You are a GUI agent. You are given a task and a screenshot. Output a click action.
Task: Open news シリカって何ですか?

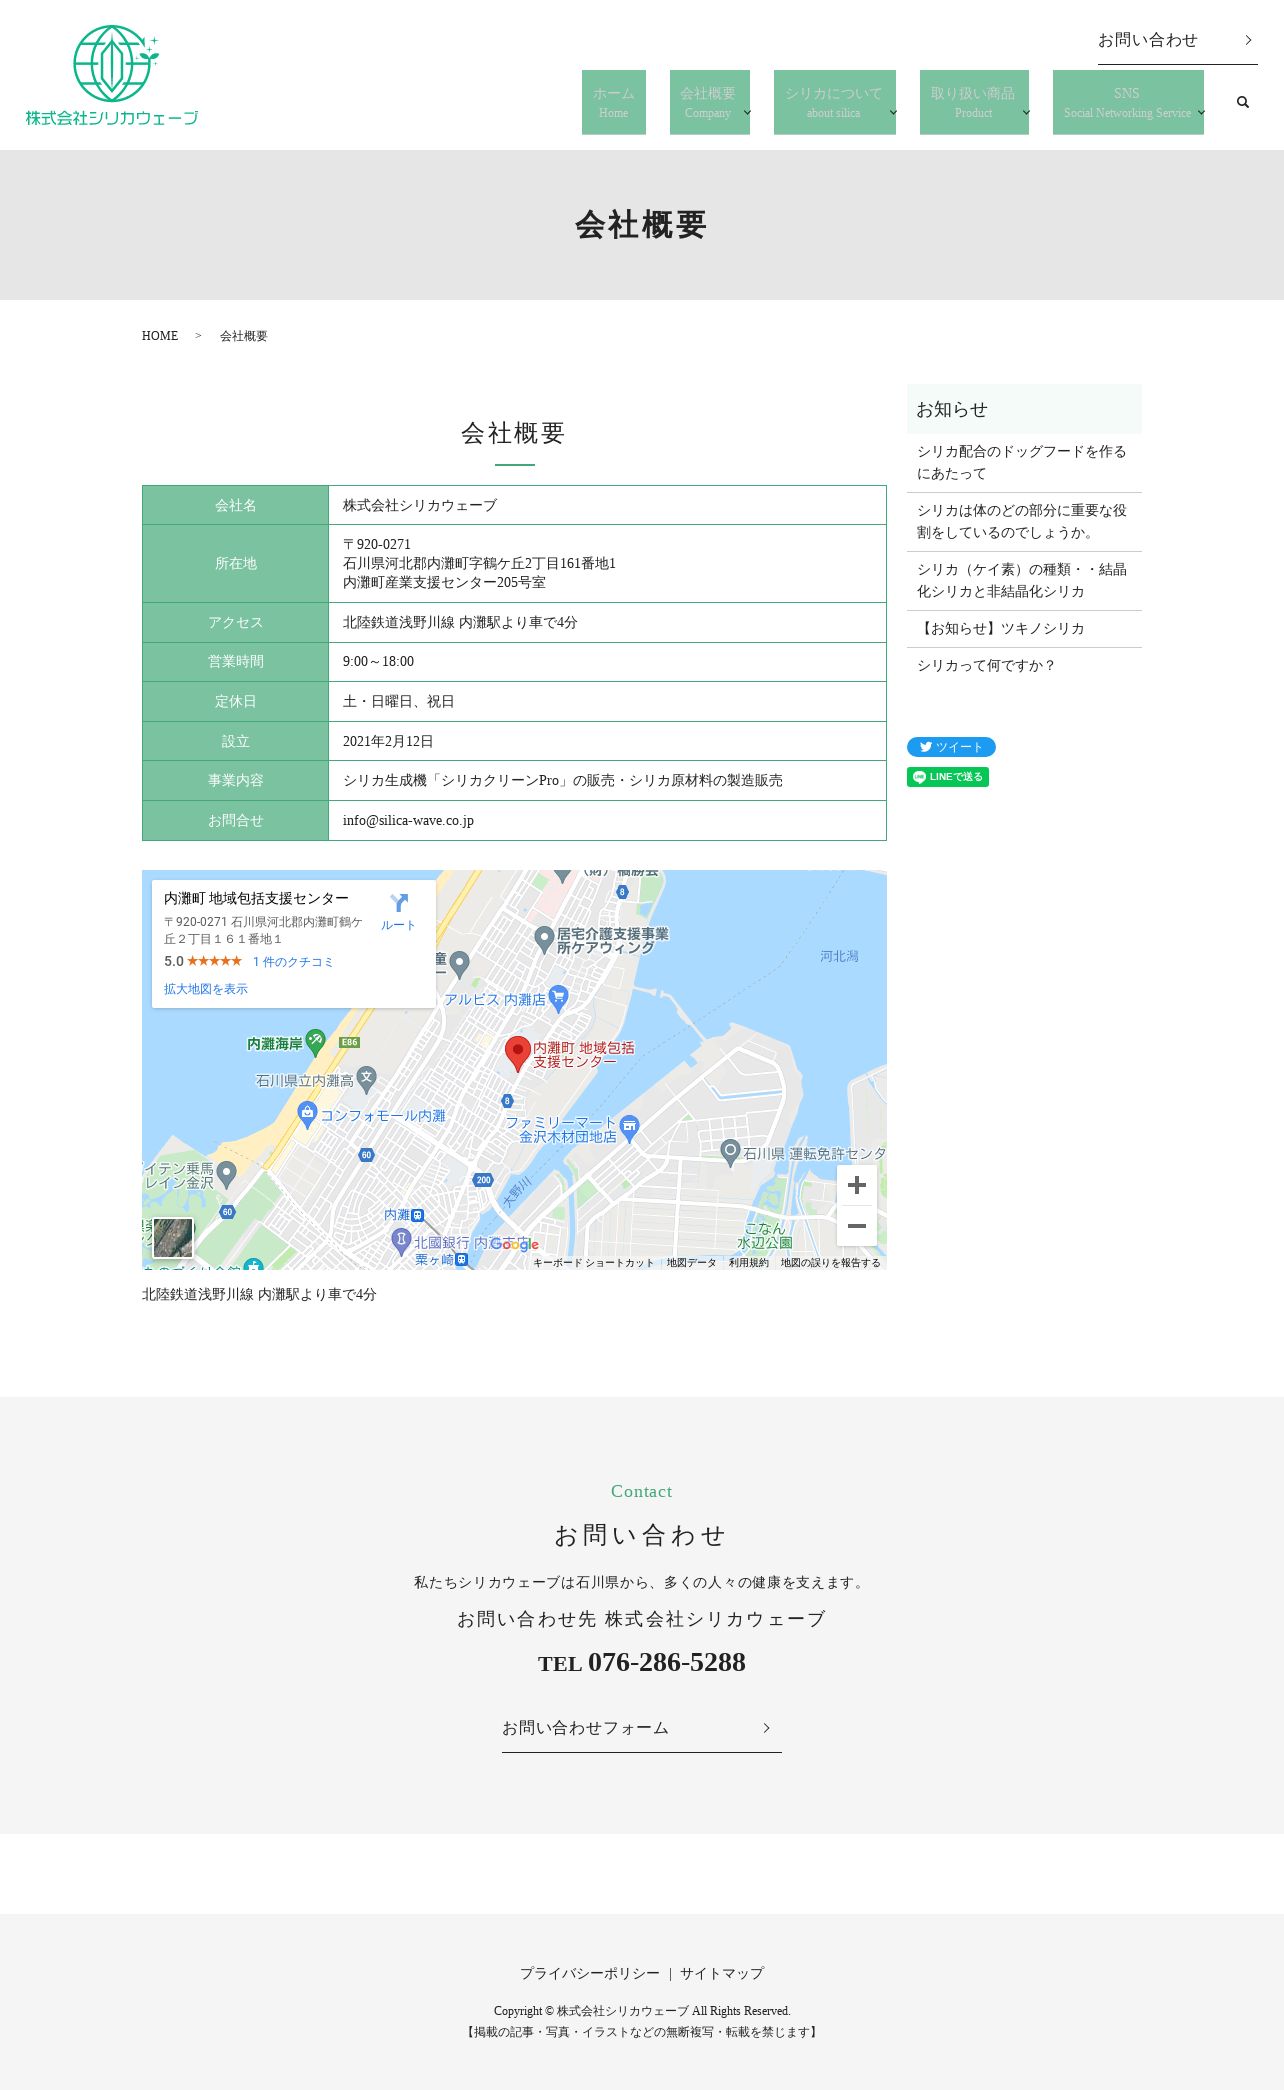[x=1024, y=666]
